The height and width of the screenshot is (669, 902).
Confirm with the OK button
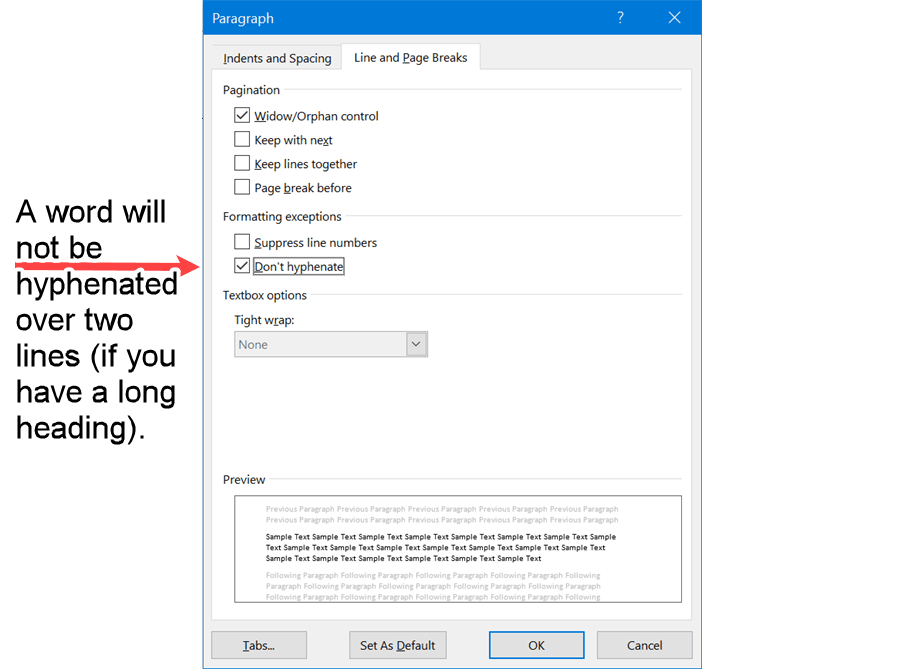536,645
